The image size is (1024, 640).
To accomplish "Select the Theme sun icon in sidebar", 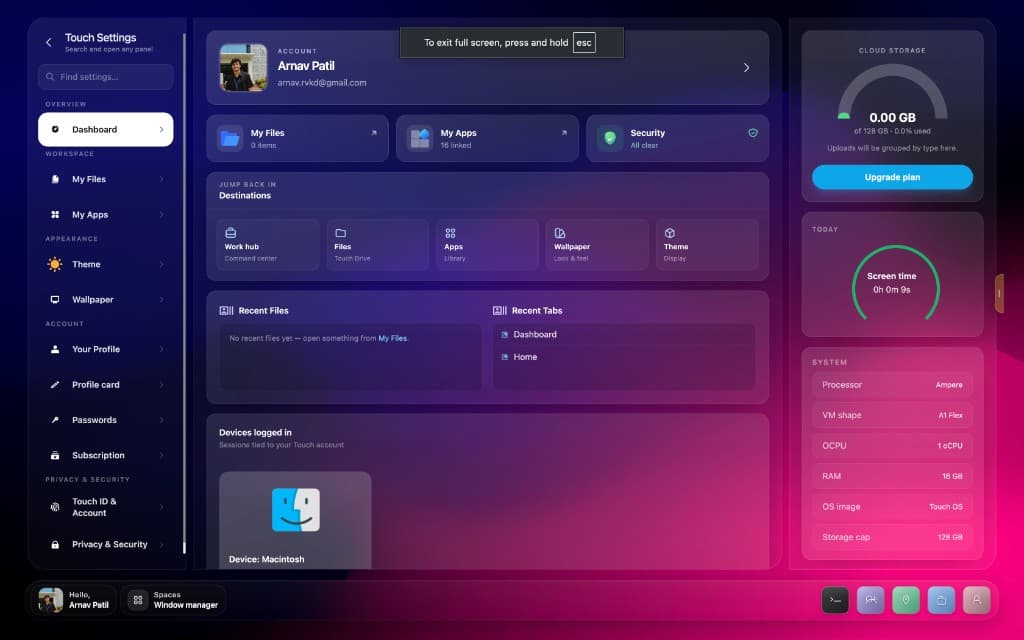I will (x=57, y=264).
